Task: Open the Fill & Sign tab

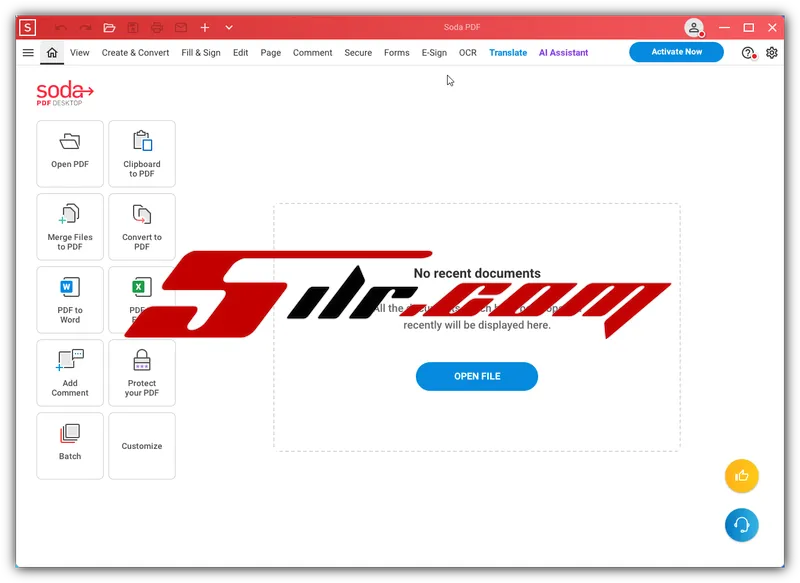Action: pos(201,53)
